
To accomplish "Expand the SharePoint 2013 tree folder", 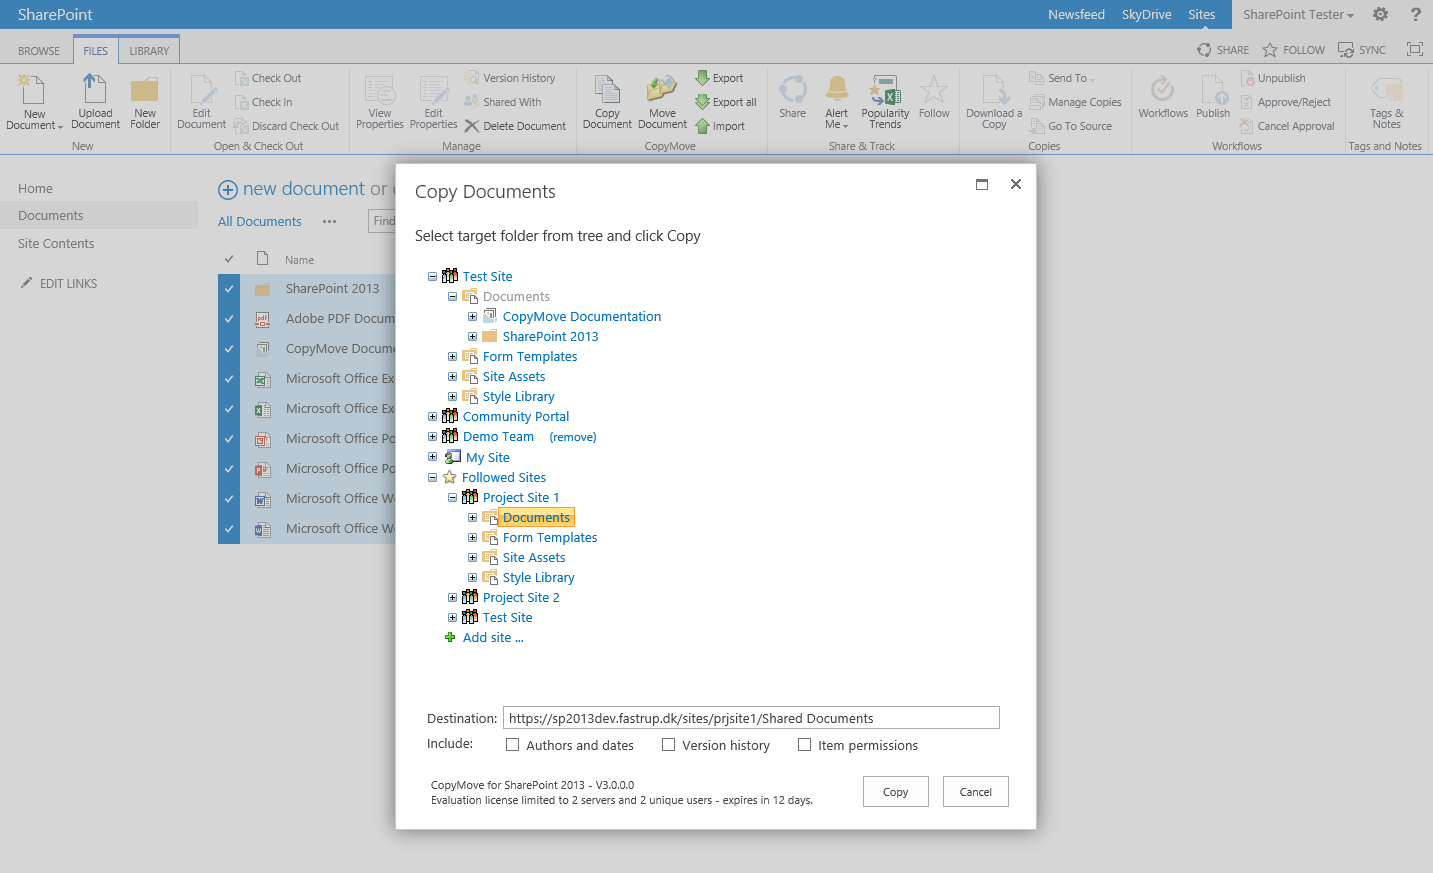I will click(472, 337).
